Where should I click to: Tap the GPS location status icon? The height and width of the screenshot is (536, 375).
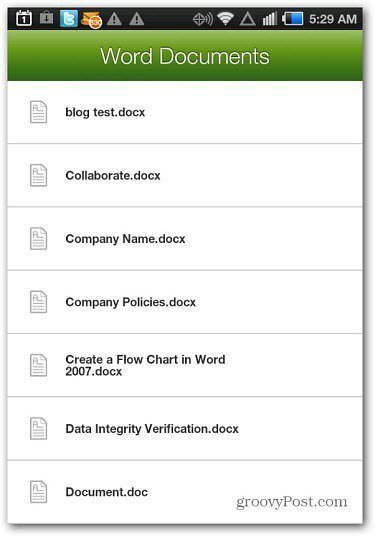tap(202, 19)
